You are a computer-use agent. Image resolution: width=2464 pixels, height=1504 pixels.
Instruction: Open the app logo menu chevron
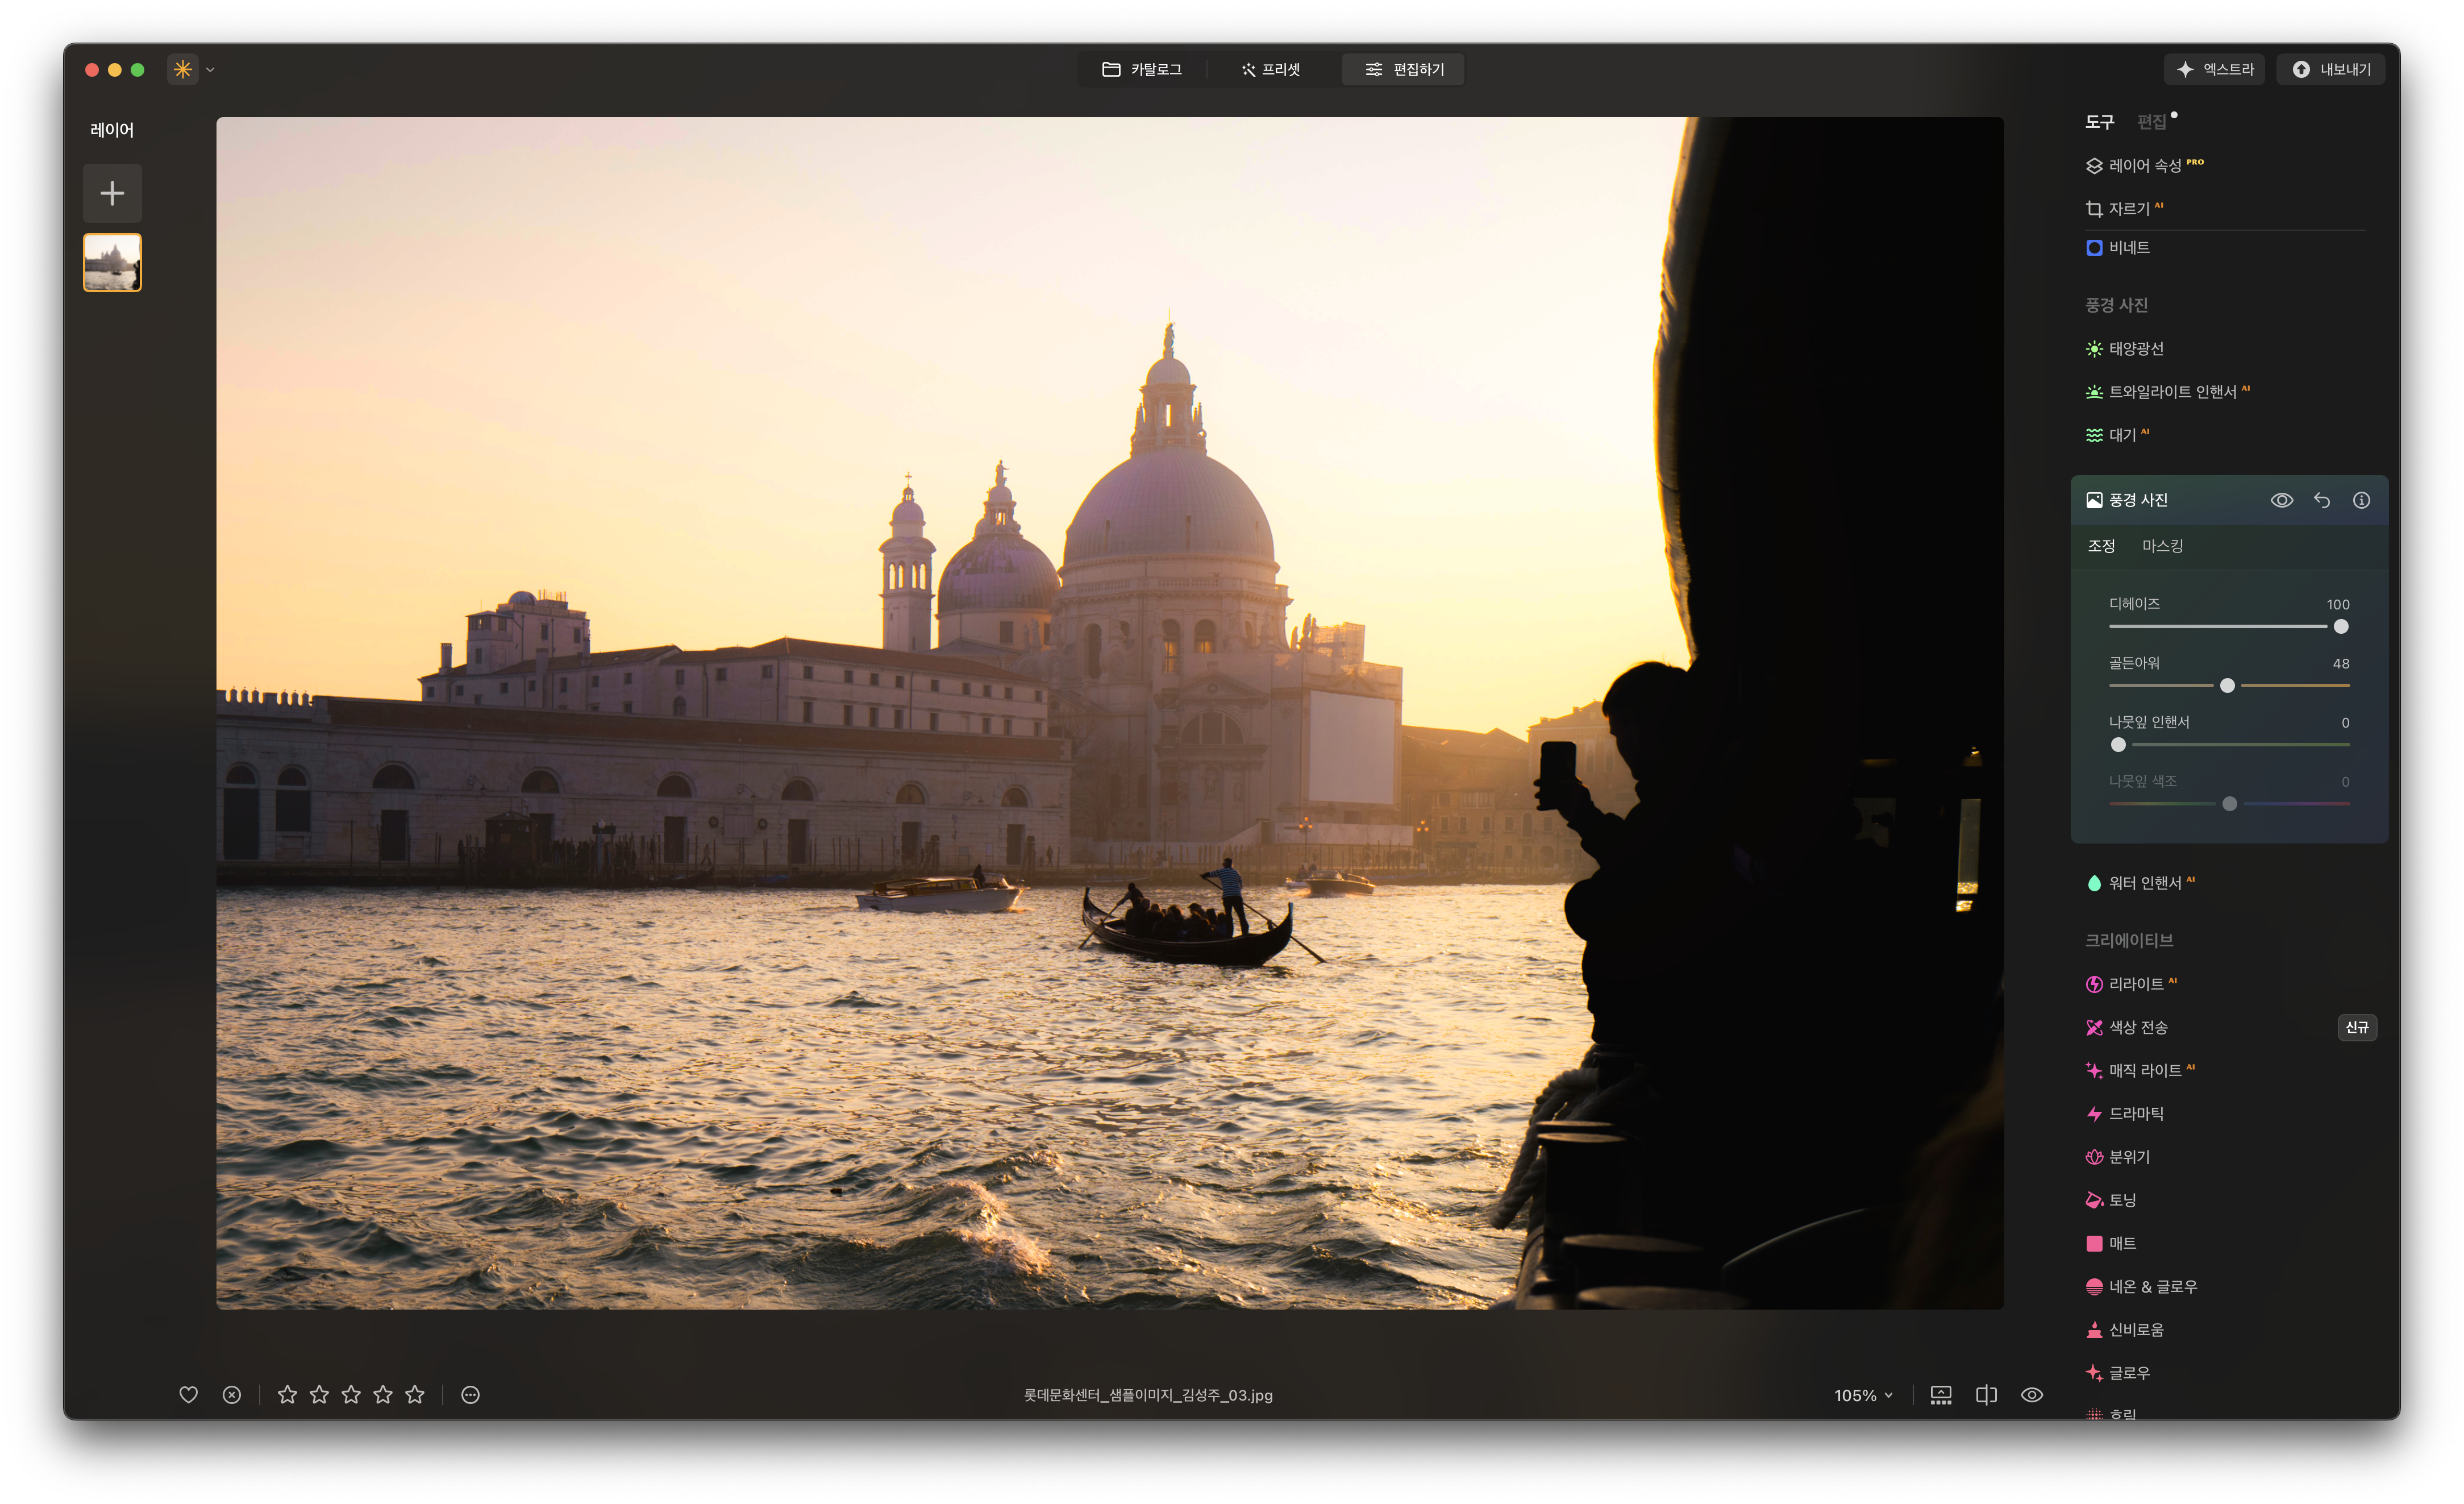[x=210, y=70]
